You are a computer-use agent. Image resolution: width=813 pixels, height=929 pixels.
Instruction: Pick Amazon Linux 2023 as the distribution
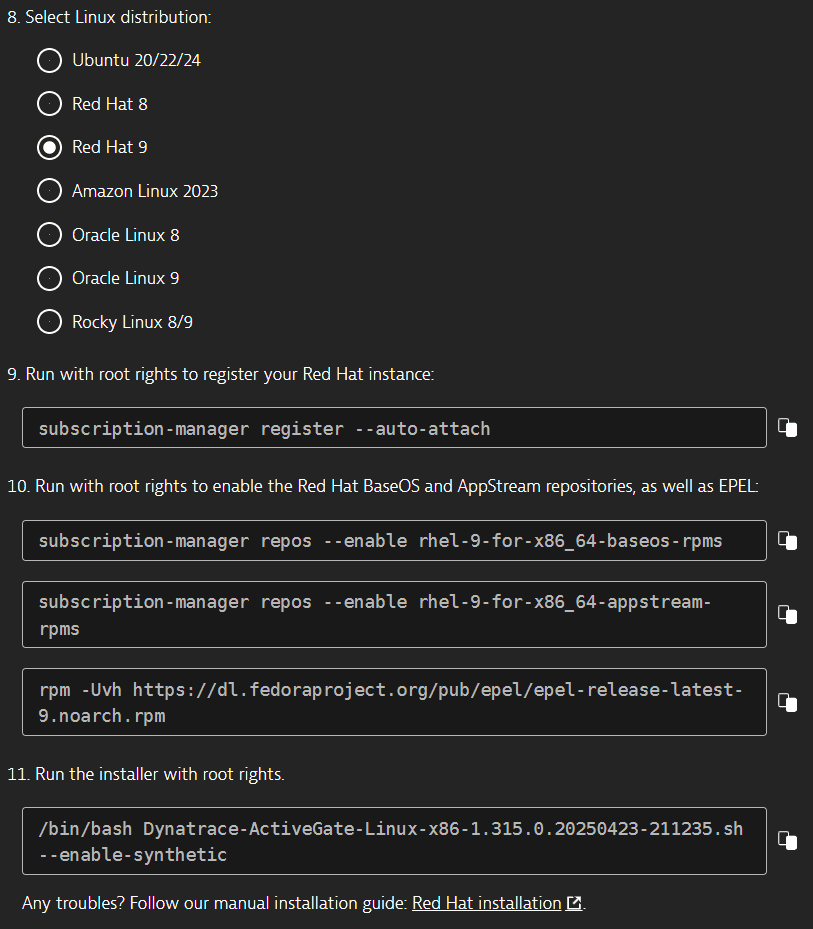tap(49, 191)
